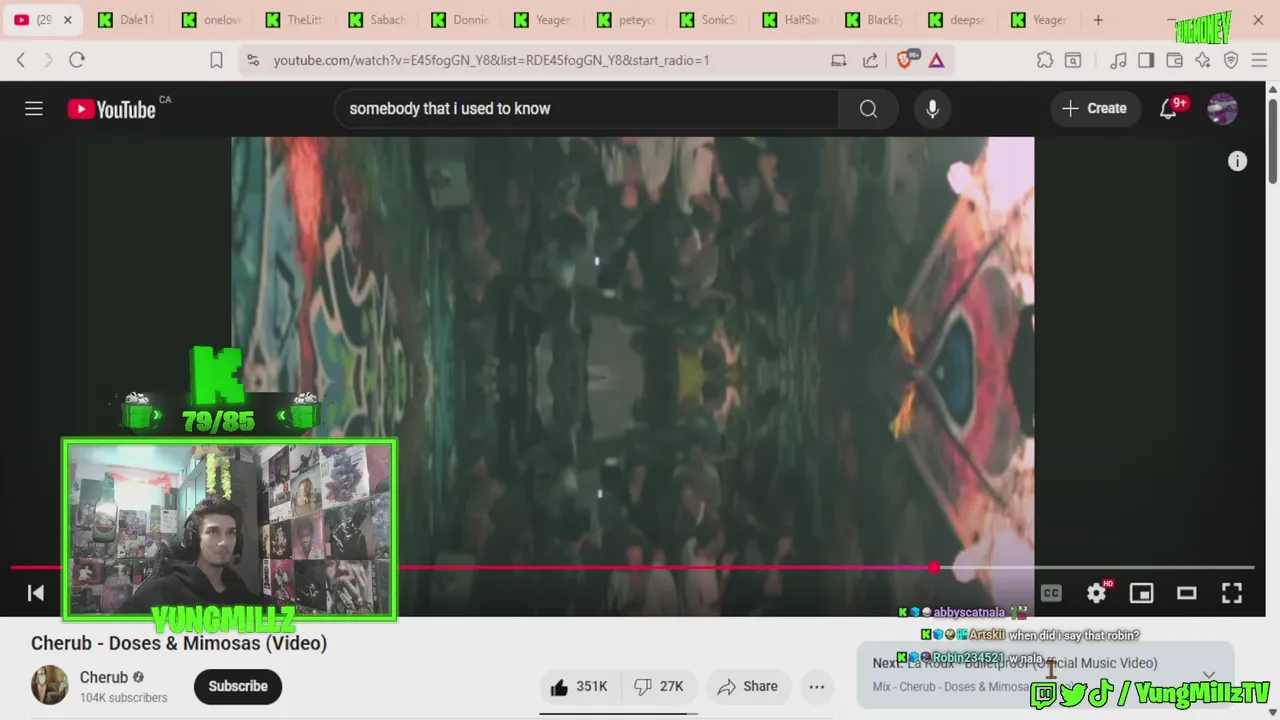
Task: Open the YouTube hamburger guide menu
Action: pos(34,109)
